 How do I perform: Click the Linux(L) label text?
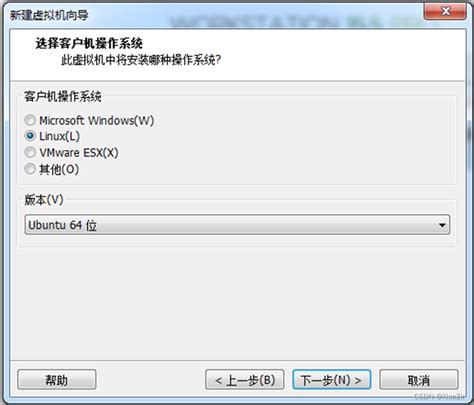(60, 136)
